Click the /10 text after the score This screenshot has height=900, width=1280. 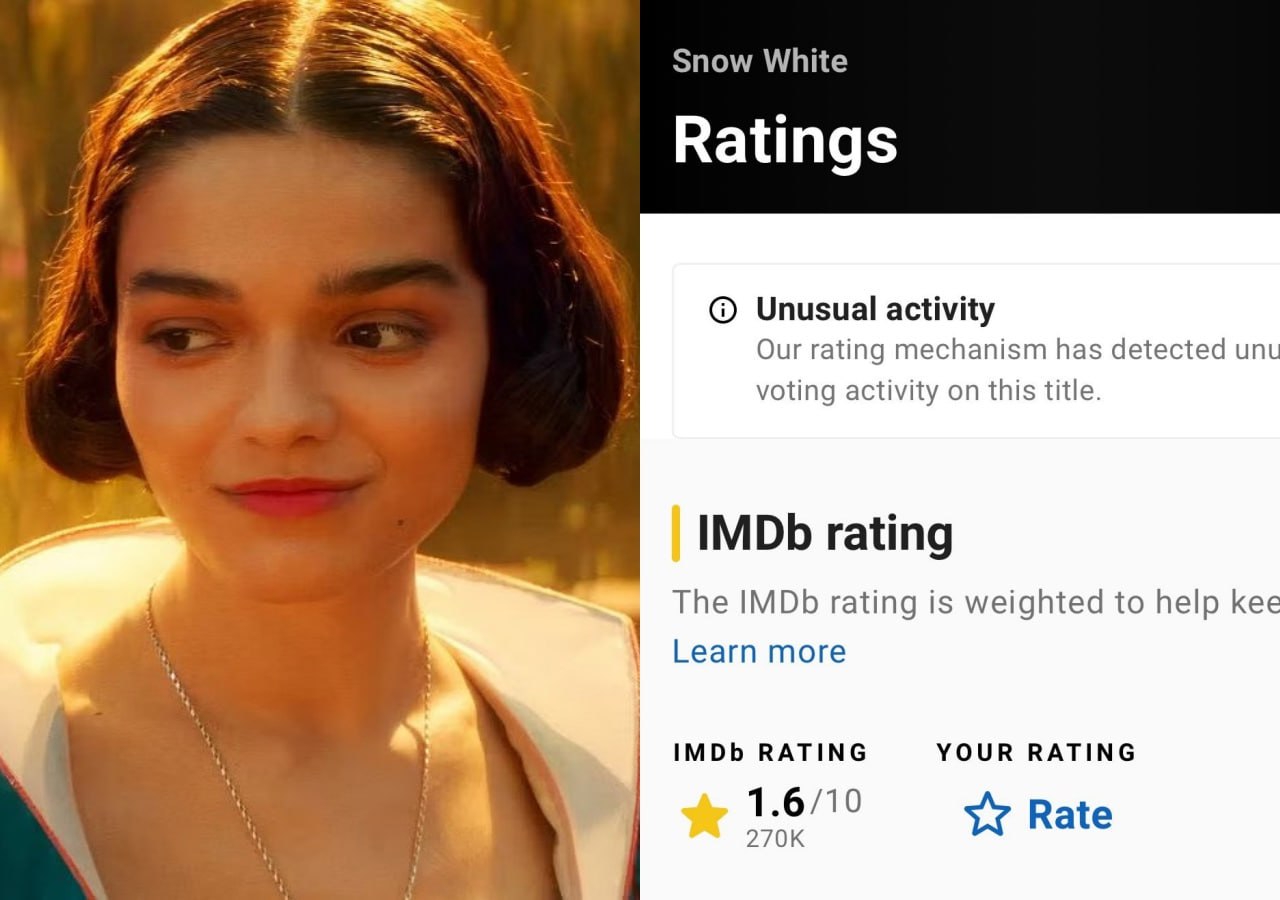pyautogui.click(x=835, y=802)
